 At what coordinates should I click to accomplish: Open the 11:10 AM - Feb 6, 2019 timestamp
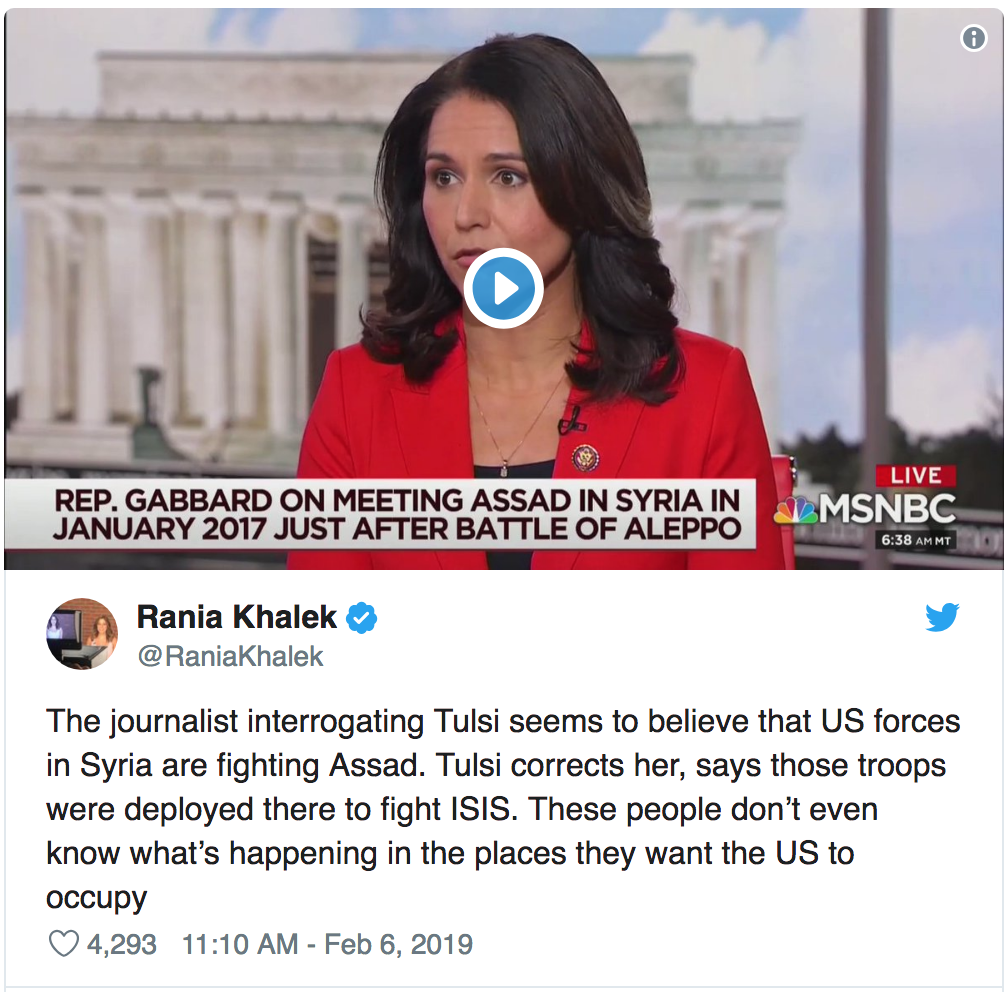tap(327, 944)
